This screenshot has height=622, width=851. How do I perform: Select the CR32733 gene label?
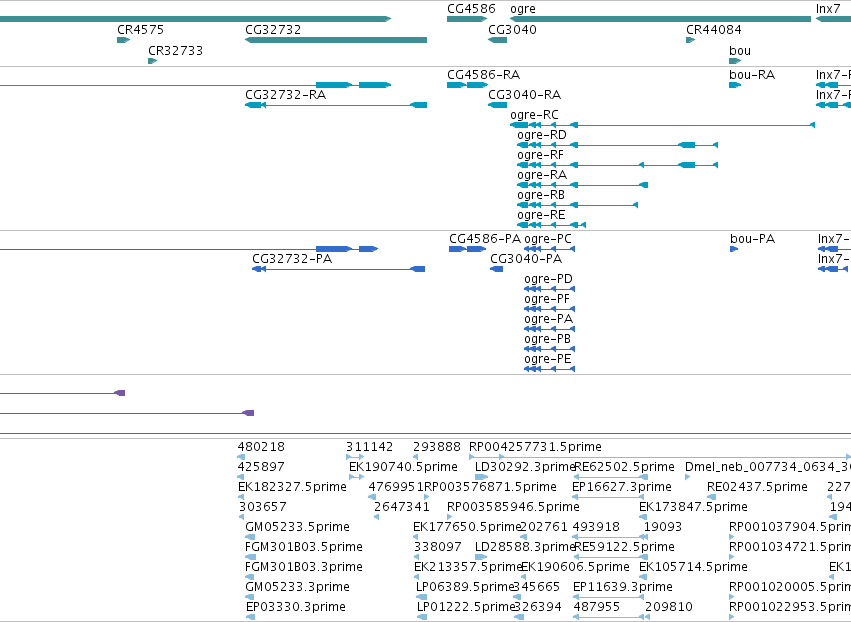click(x=175, y=51)
